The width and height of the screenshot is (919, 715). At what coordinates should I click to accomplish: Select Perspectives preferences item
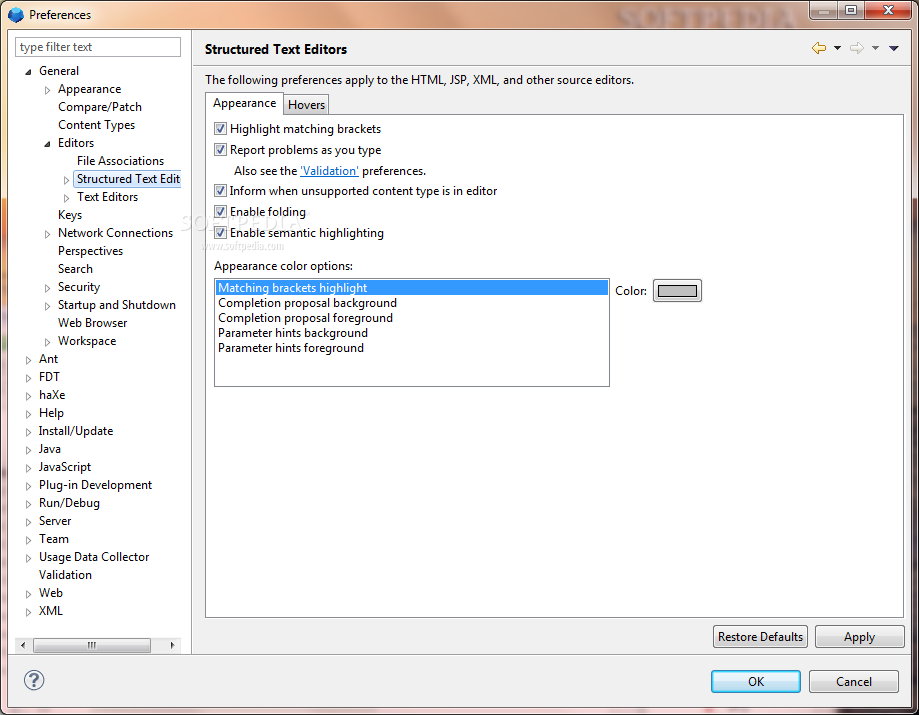(90, 251)
